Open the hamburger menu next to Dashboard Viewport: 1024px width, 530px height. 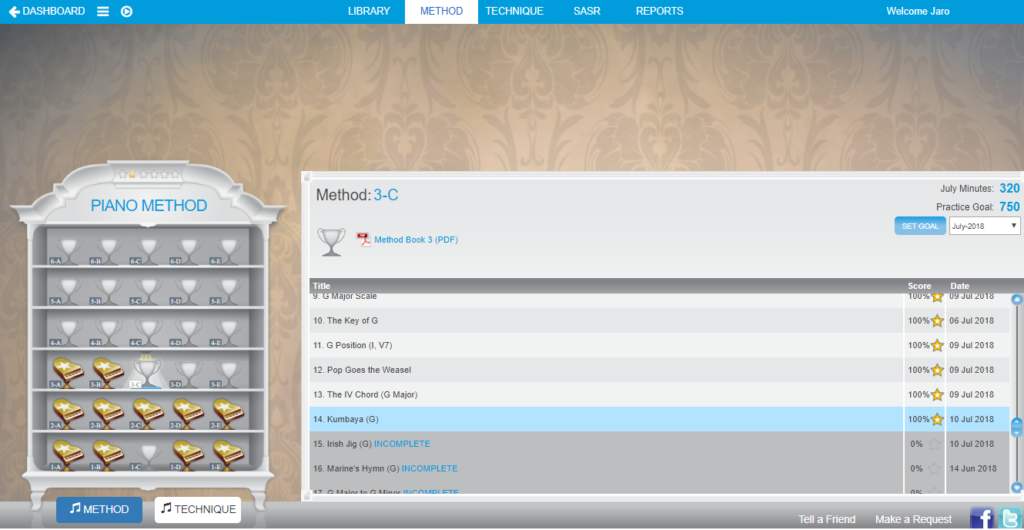coord(103,12)
